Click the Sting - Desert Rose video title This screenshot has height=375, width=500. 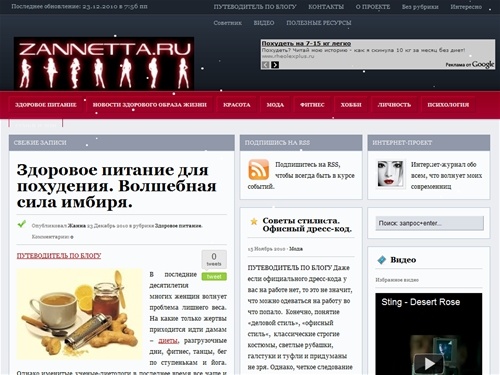(421, 302)
